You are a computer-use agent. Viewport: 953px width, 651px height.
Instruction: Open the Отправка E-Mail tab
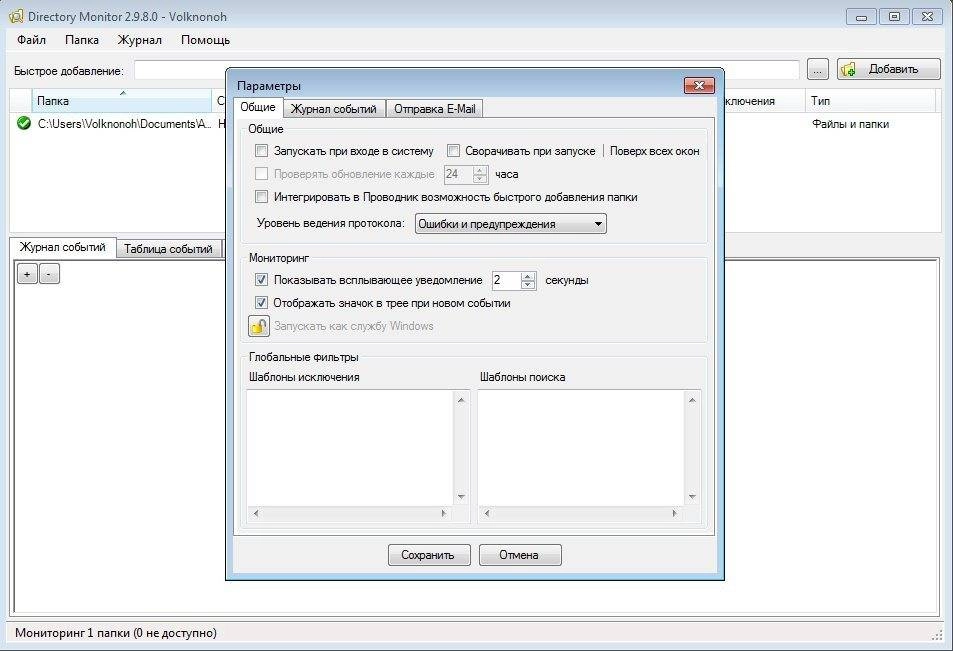[x=435, y=109]
